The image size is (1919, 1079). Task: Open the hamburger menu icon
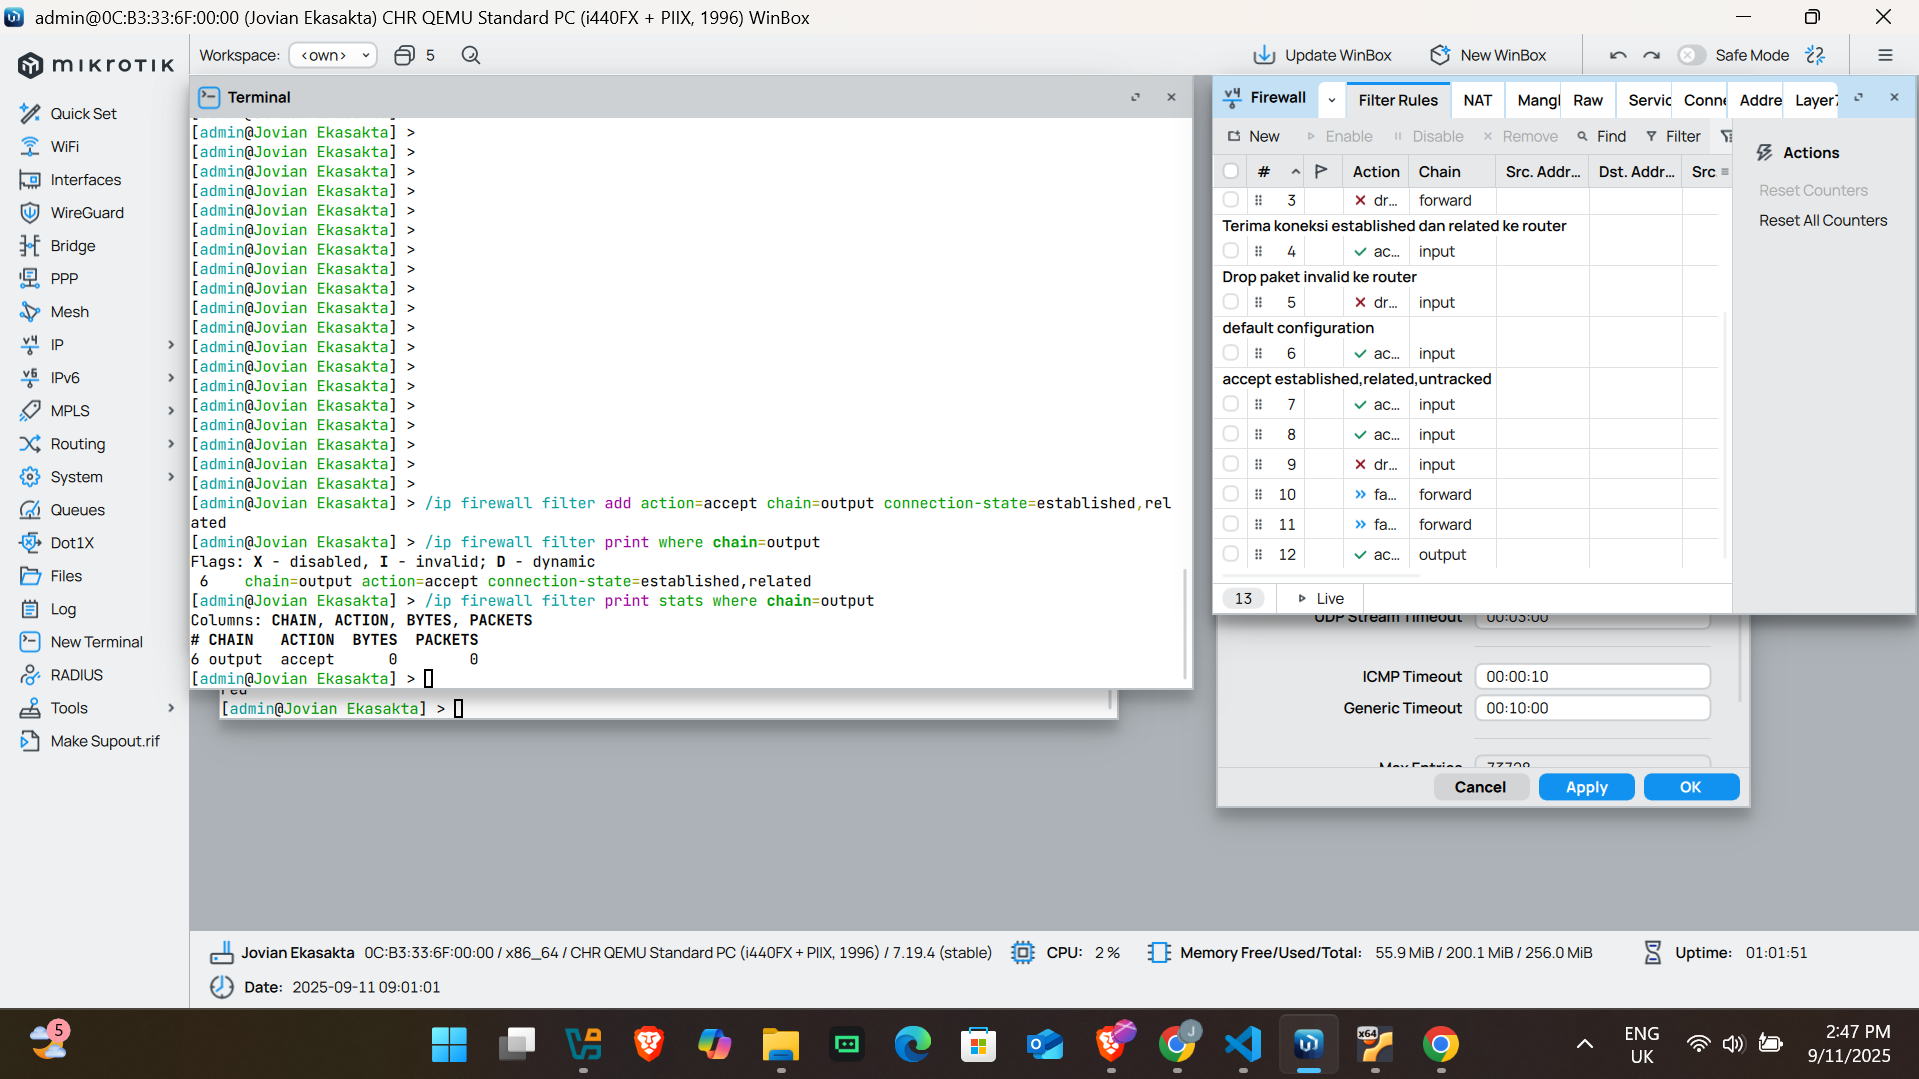[x=1885, y=55]
